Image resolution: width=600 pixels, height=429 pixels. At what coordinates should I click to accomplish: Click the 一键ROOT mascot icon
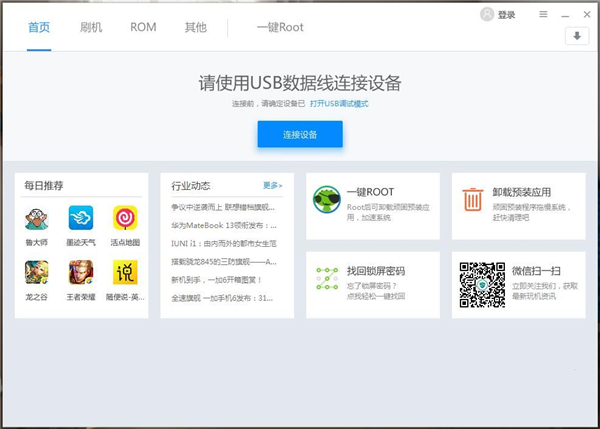(x=327, y=200)
